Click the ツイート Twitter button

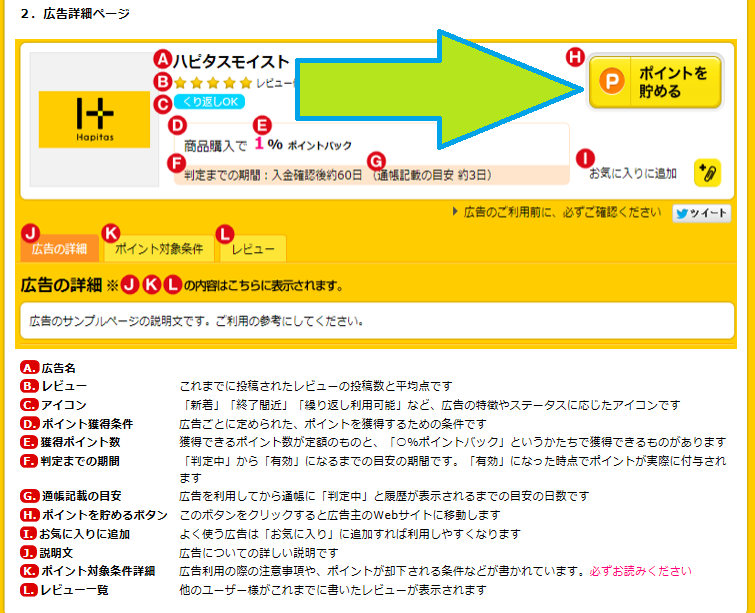tap(702, 213)
